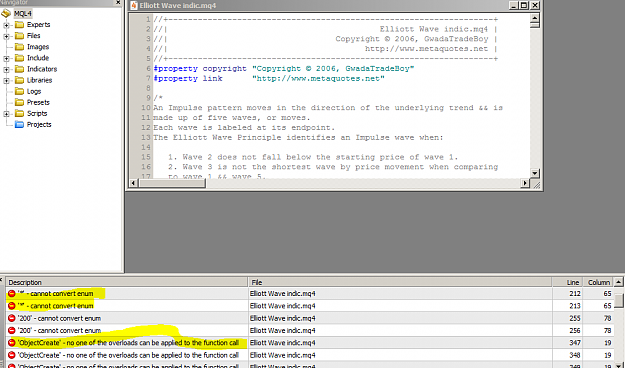Screen dimensions: 625x368
Task: Click the Description column header
Action: [x=127, y=282]
